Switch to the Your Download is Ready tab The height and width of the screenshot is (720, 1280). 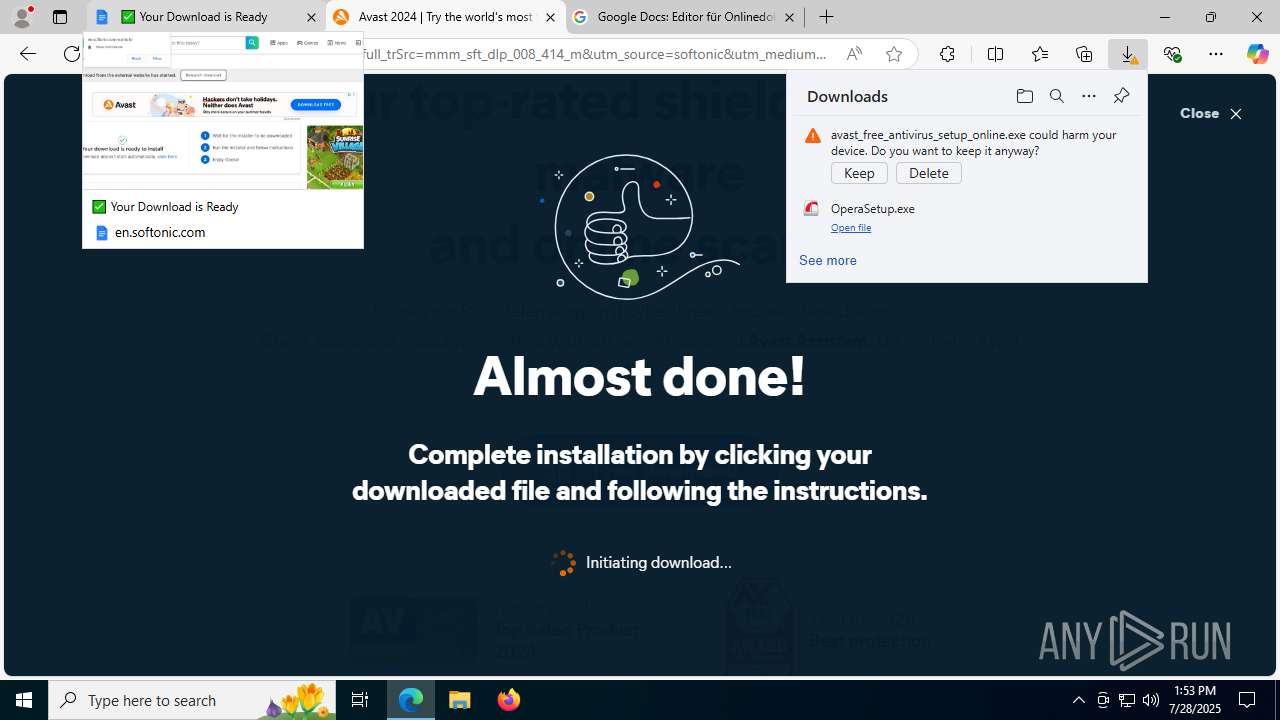(206, 17)
